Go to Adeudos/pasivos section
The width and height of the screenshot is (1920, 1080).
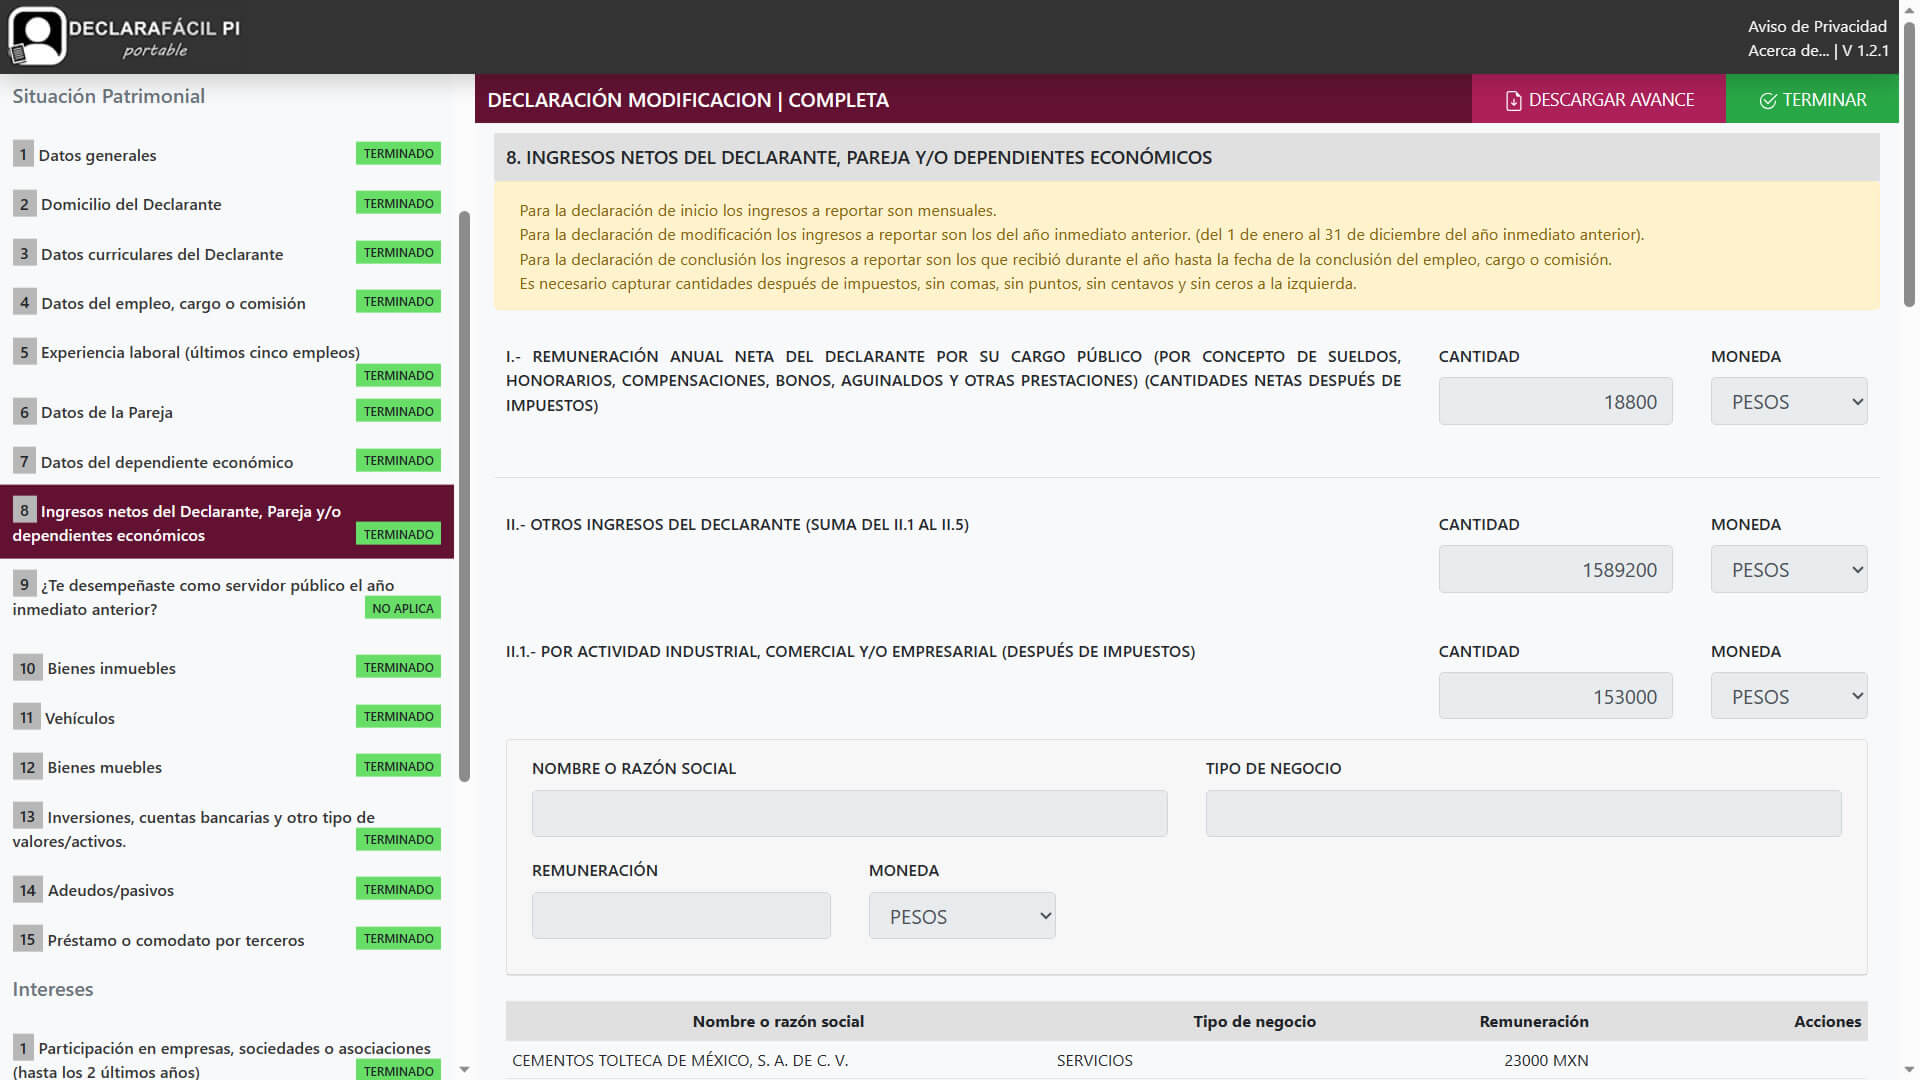coord(227,889)
